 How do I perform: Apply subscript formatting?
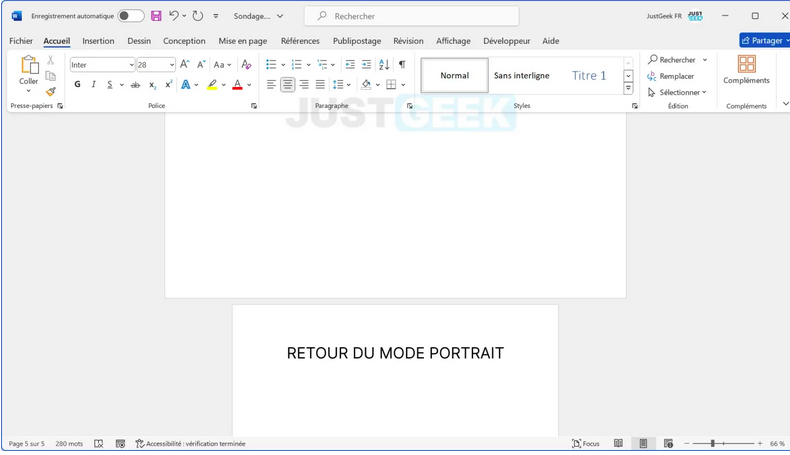152,85
